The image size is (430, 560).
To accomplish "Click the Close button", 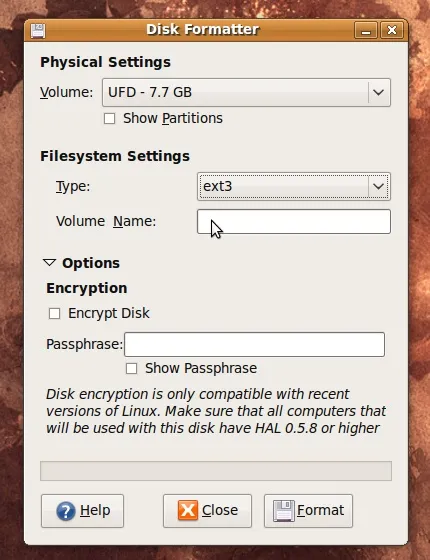I will (x=208, y=511).
